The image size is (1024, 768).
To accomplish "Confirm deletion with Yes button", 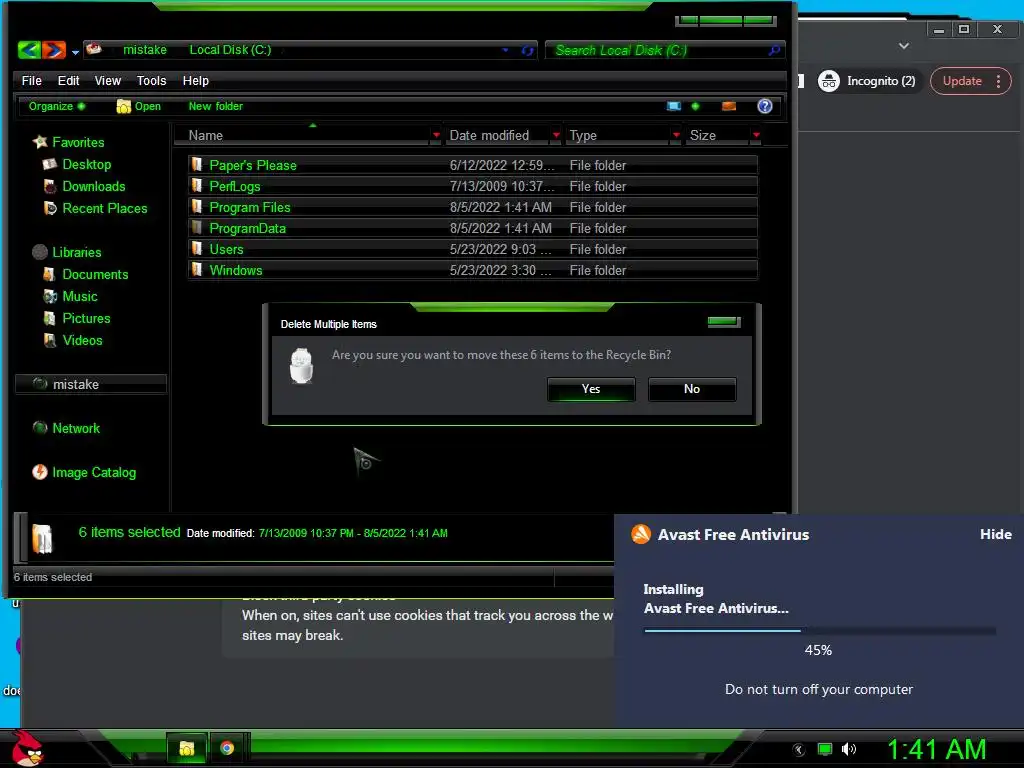I will click(x=591, y=389).
